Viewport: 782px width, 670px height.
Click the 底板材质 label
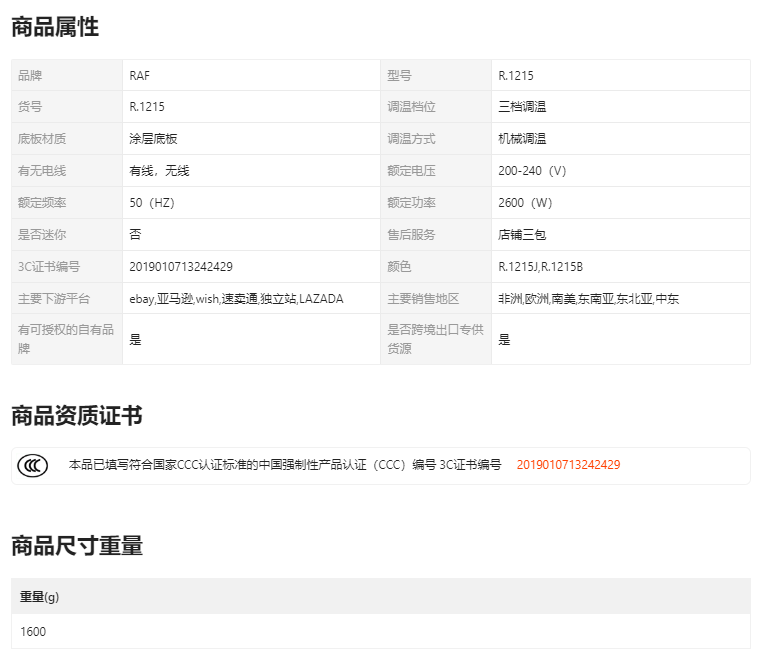click(x=42, y=139)
